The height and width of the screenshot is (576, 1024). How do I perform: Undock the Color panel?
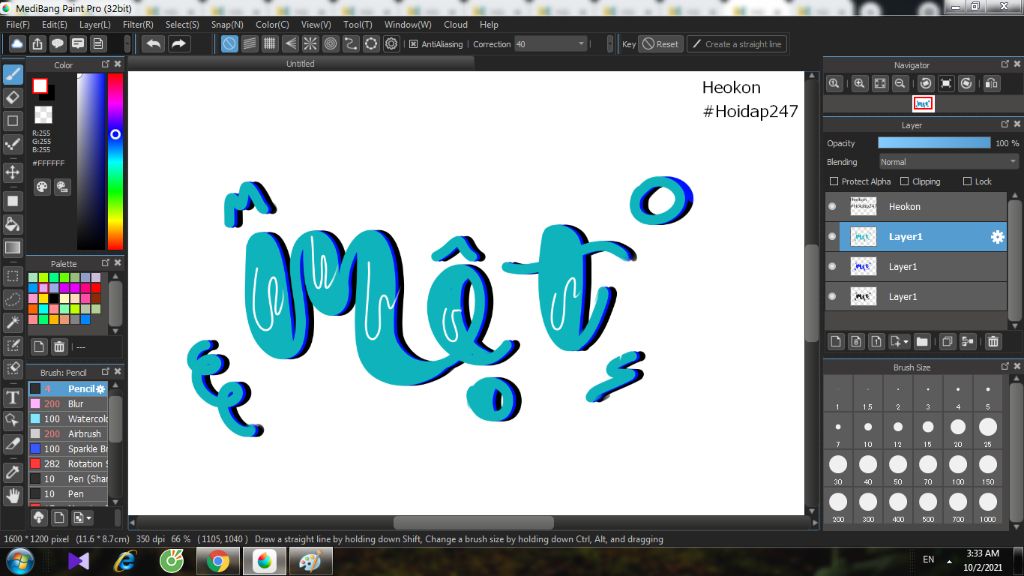(105, 64)
